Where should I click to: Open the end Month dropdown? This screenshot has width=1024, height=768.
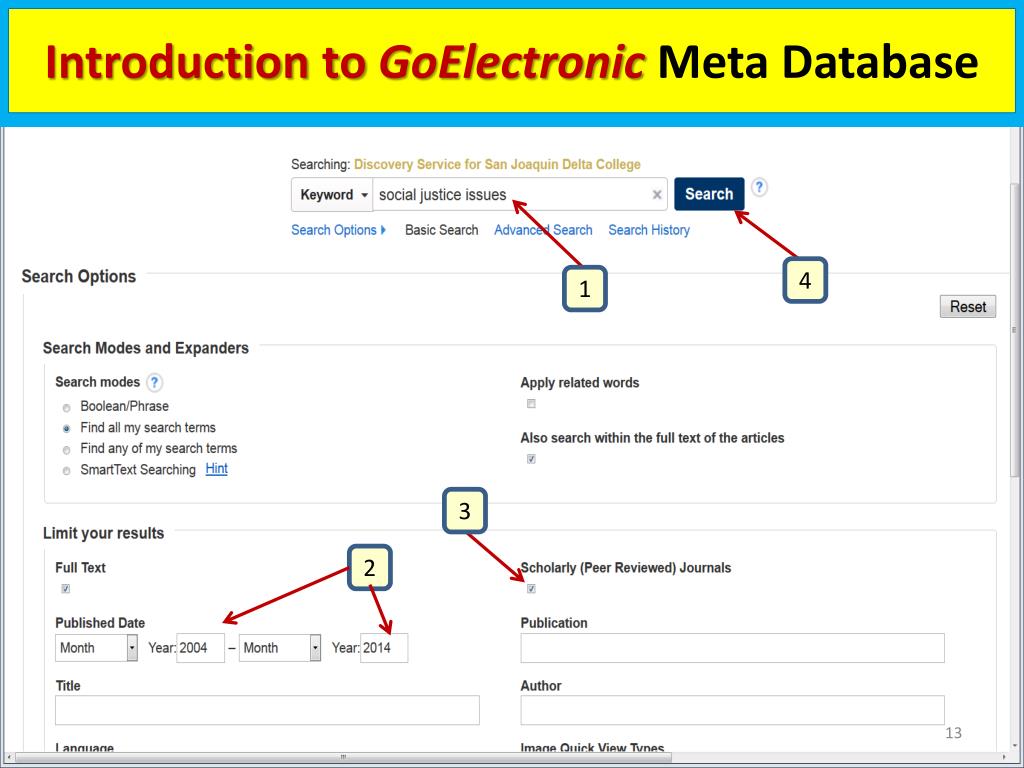280,648
